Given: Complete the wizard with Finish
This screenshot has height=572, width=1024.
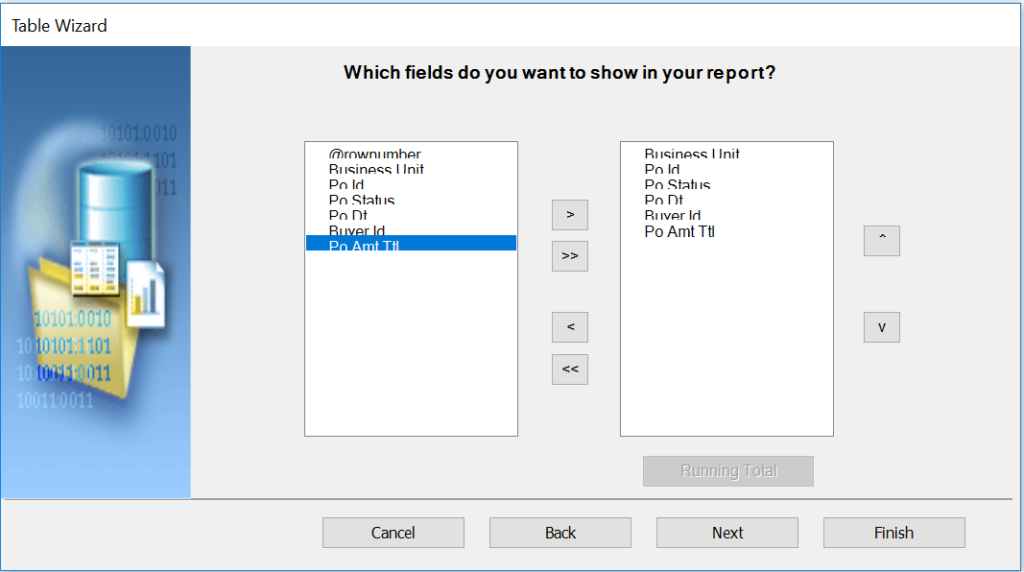Looking at the screenshot, I should 894,533.
